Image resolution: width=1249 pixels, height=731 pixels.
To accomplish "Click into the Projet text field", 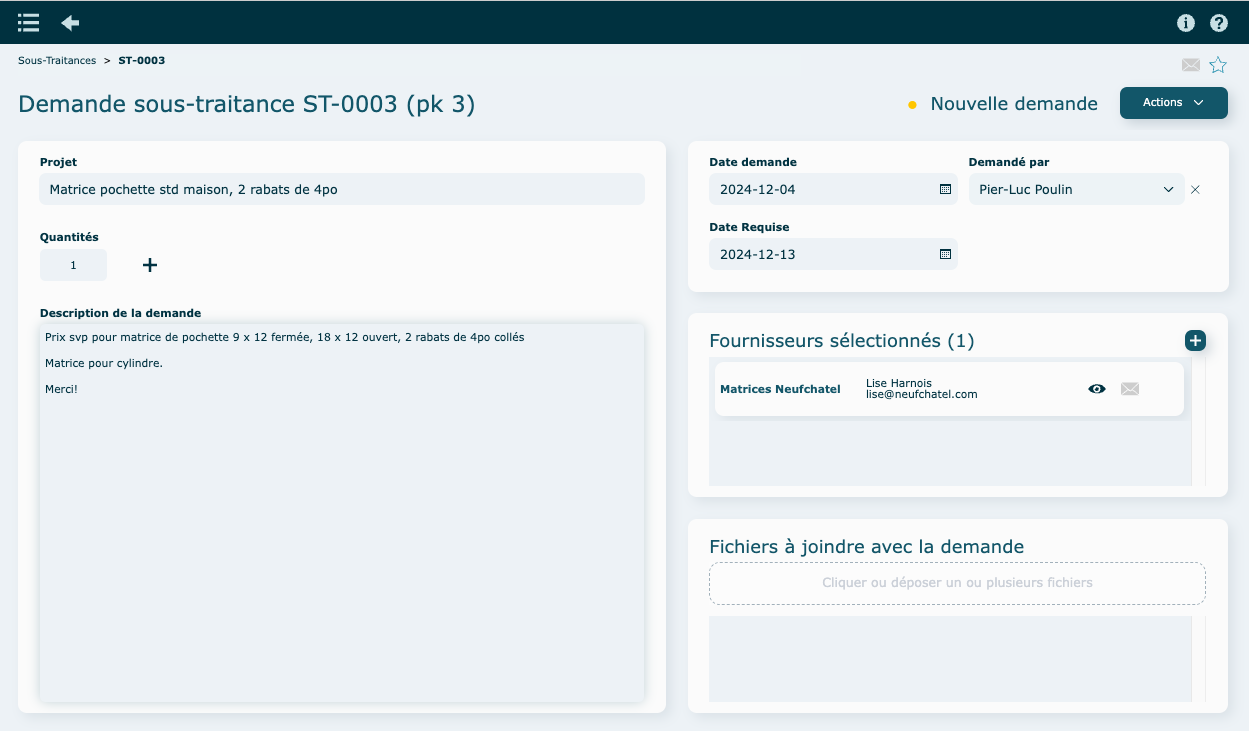I will click(341, 189).
